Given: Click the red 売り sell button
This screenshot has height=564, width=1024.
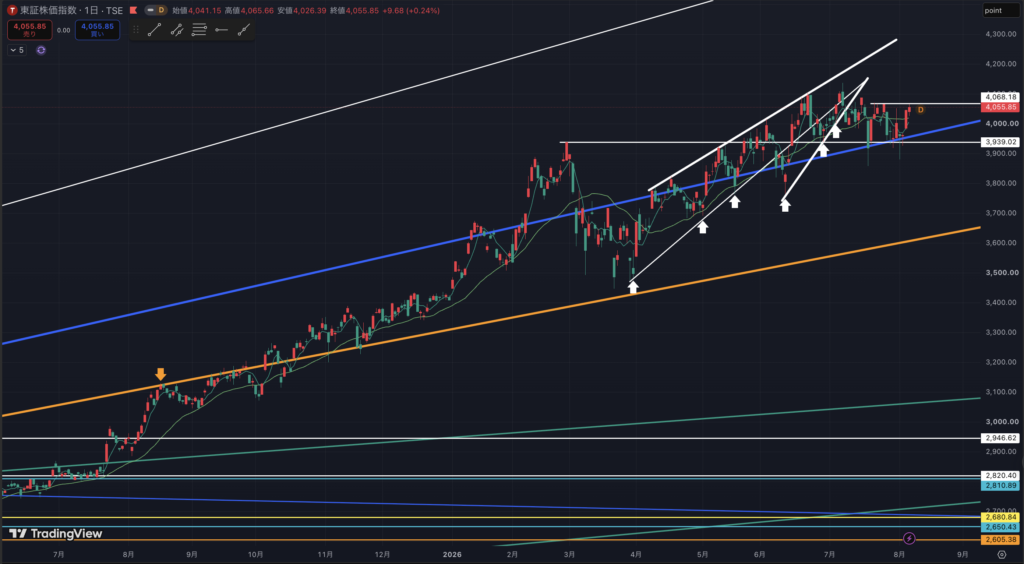Looking at the screenshot, I should [x=29, y=30].
